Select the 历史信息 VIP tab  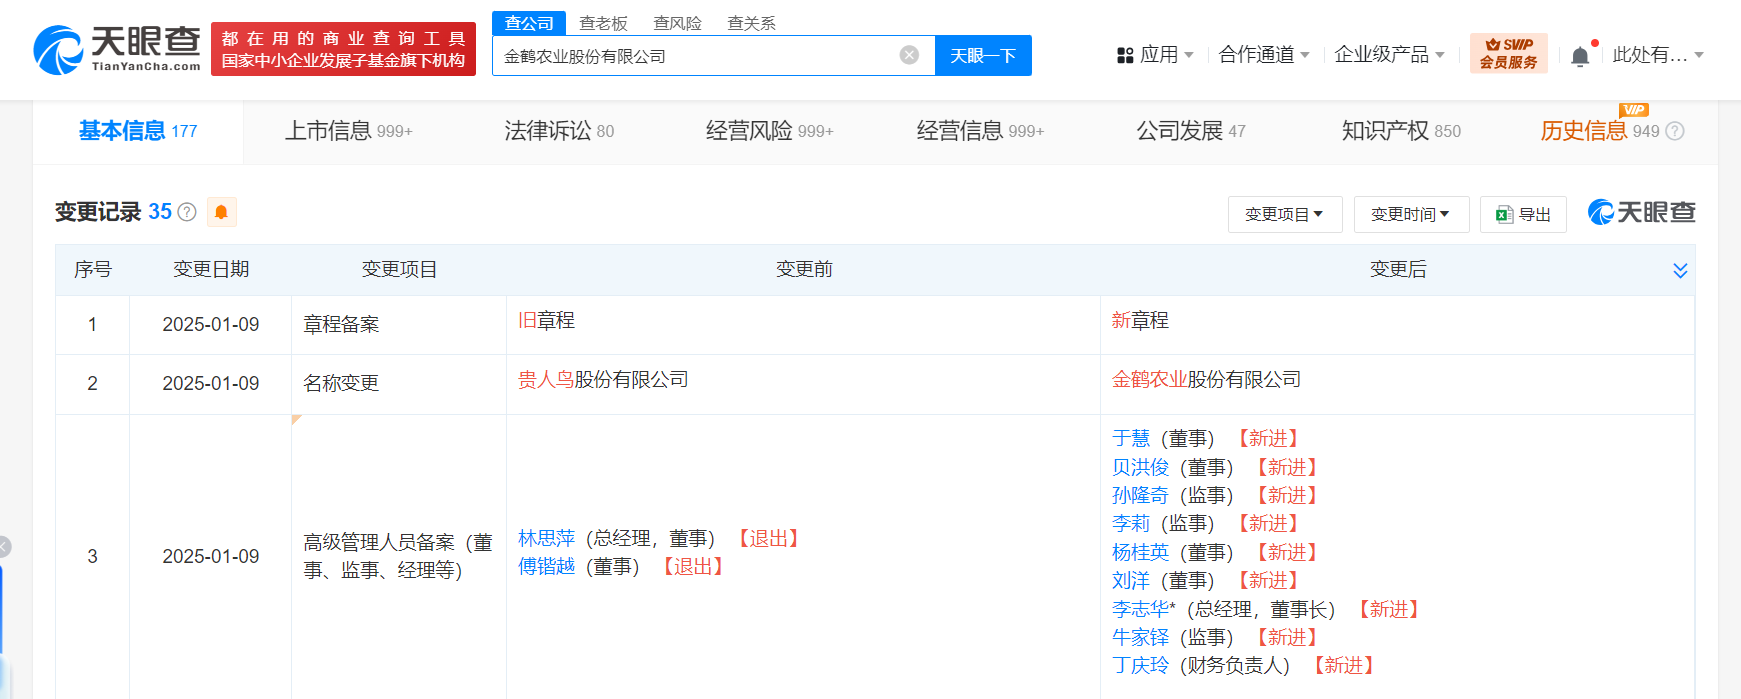coord(1600,131)
